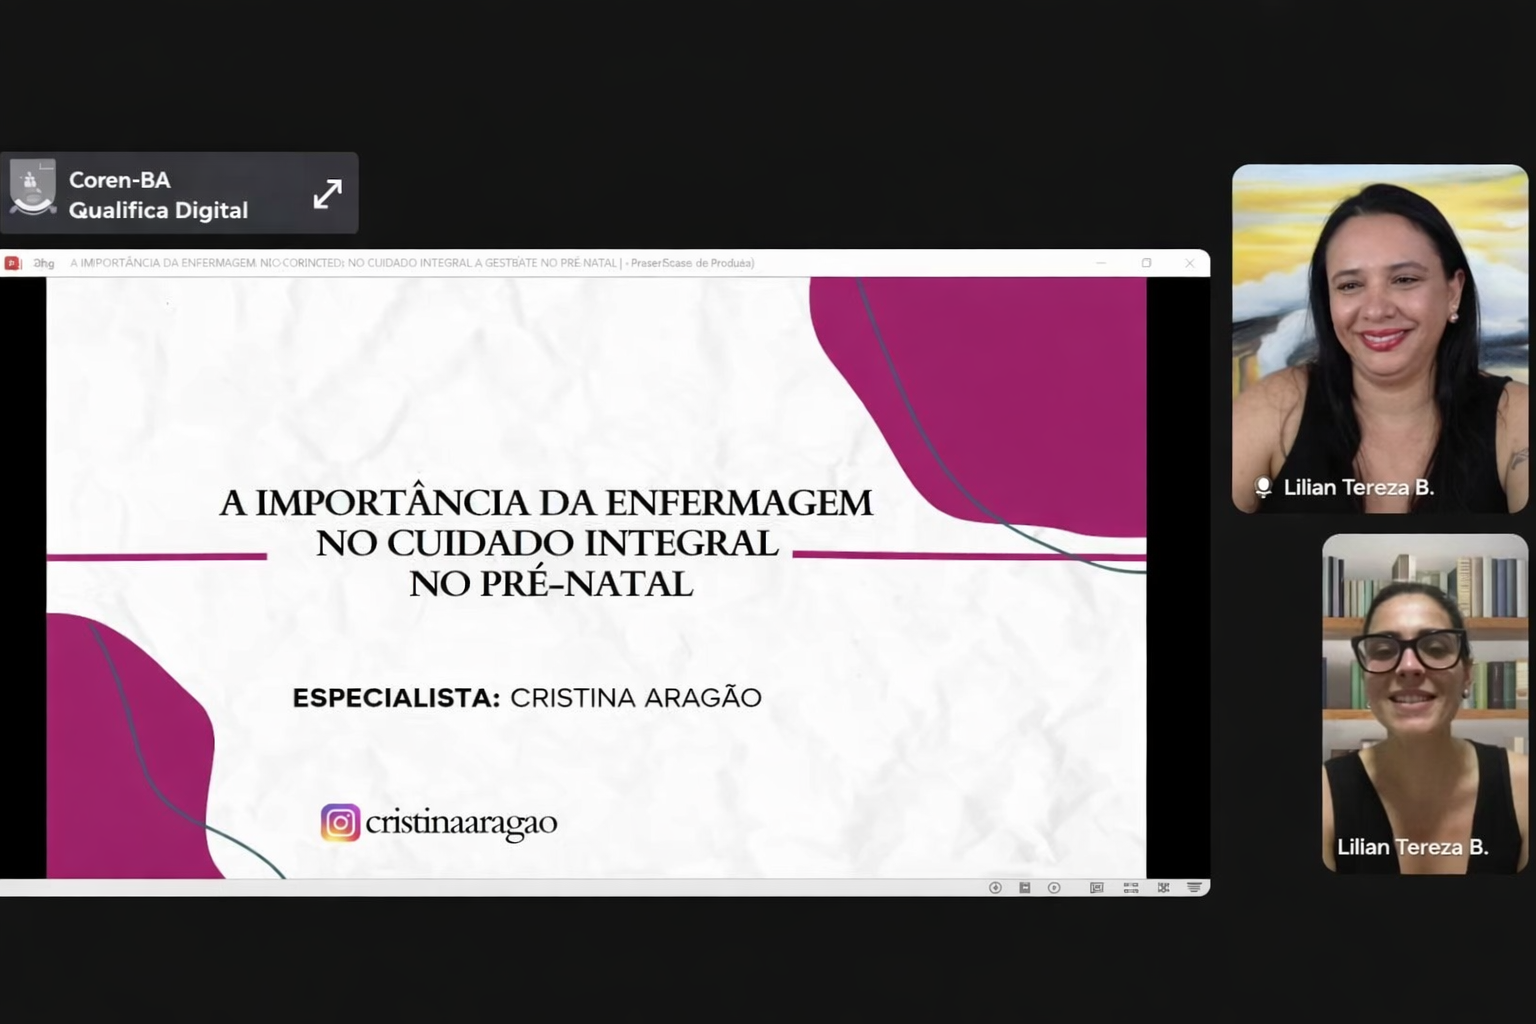Click the slide title about Enfermagem no Pré-Natal

click(x=546, y=542)
